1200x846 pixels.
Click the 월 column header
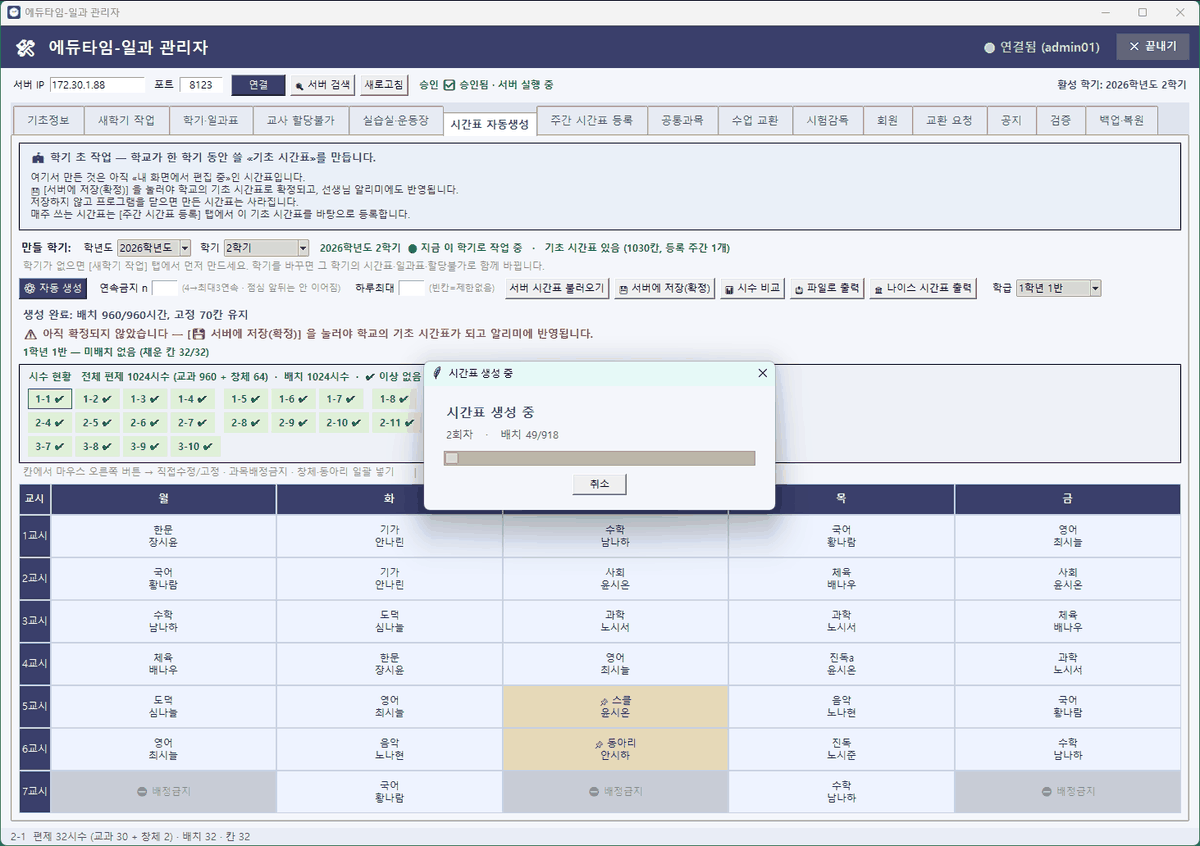pyautogui.click(x=164, y=499)
